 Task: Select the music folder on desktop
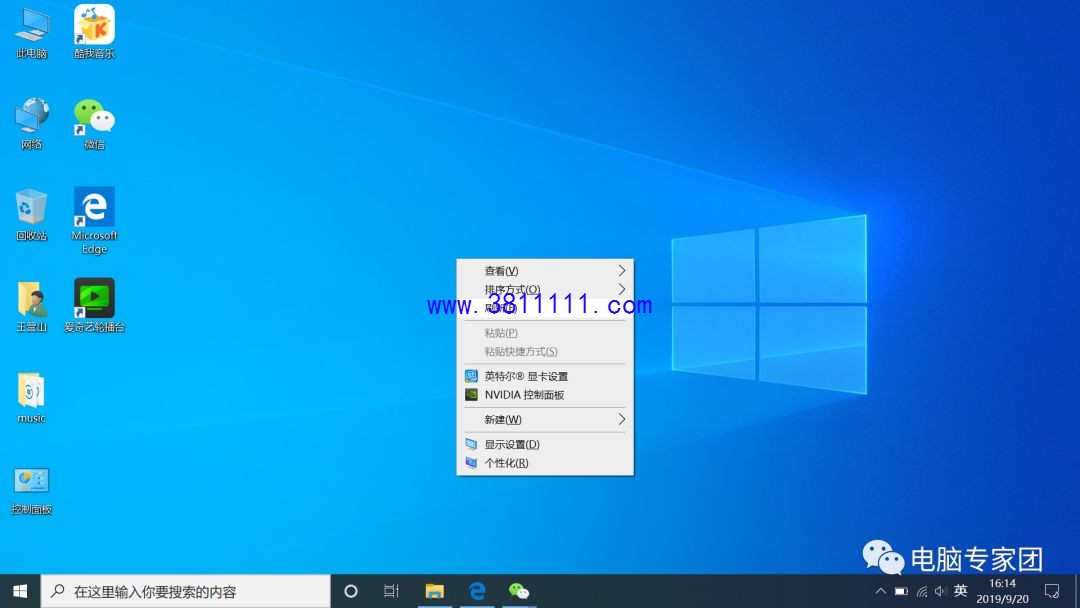click(x=31, y=398)
